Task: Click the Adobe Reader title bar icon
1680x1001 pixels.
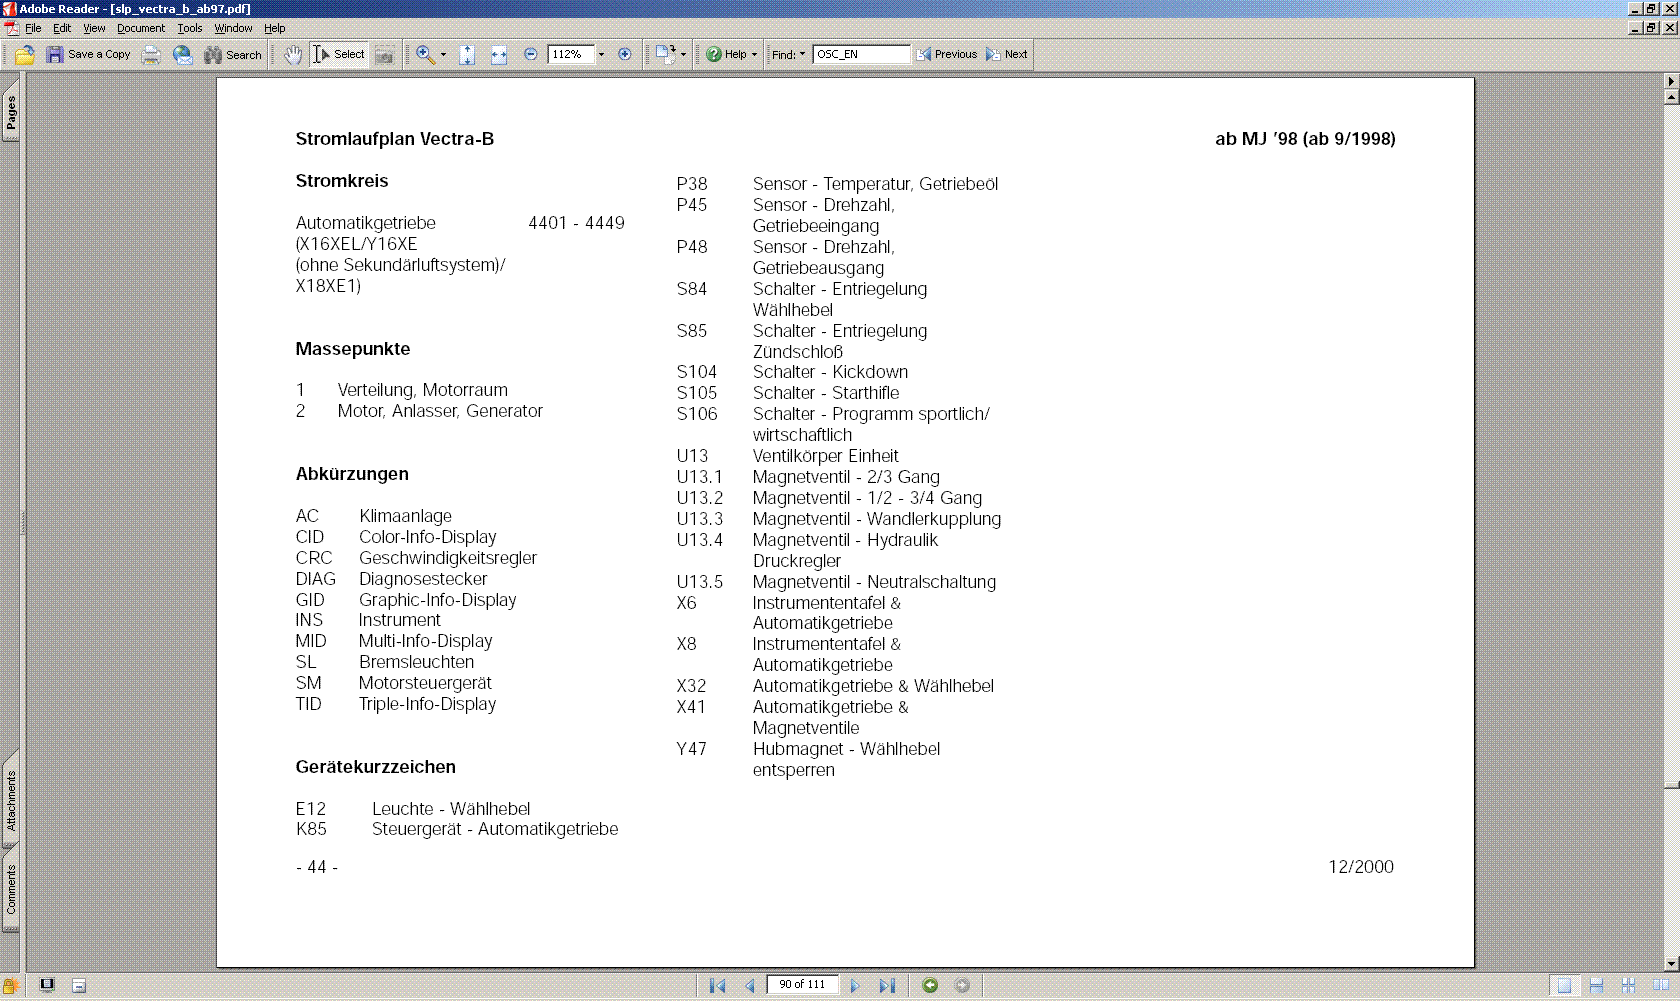Action: [9, 9]
